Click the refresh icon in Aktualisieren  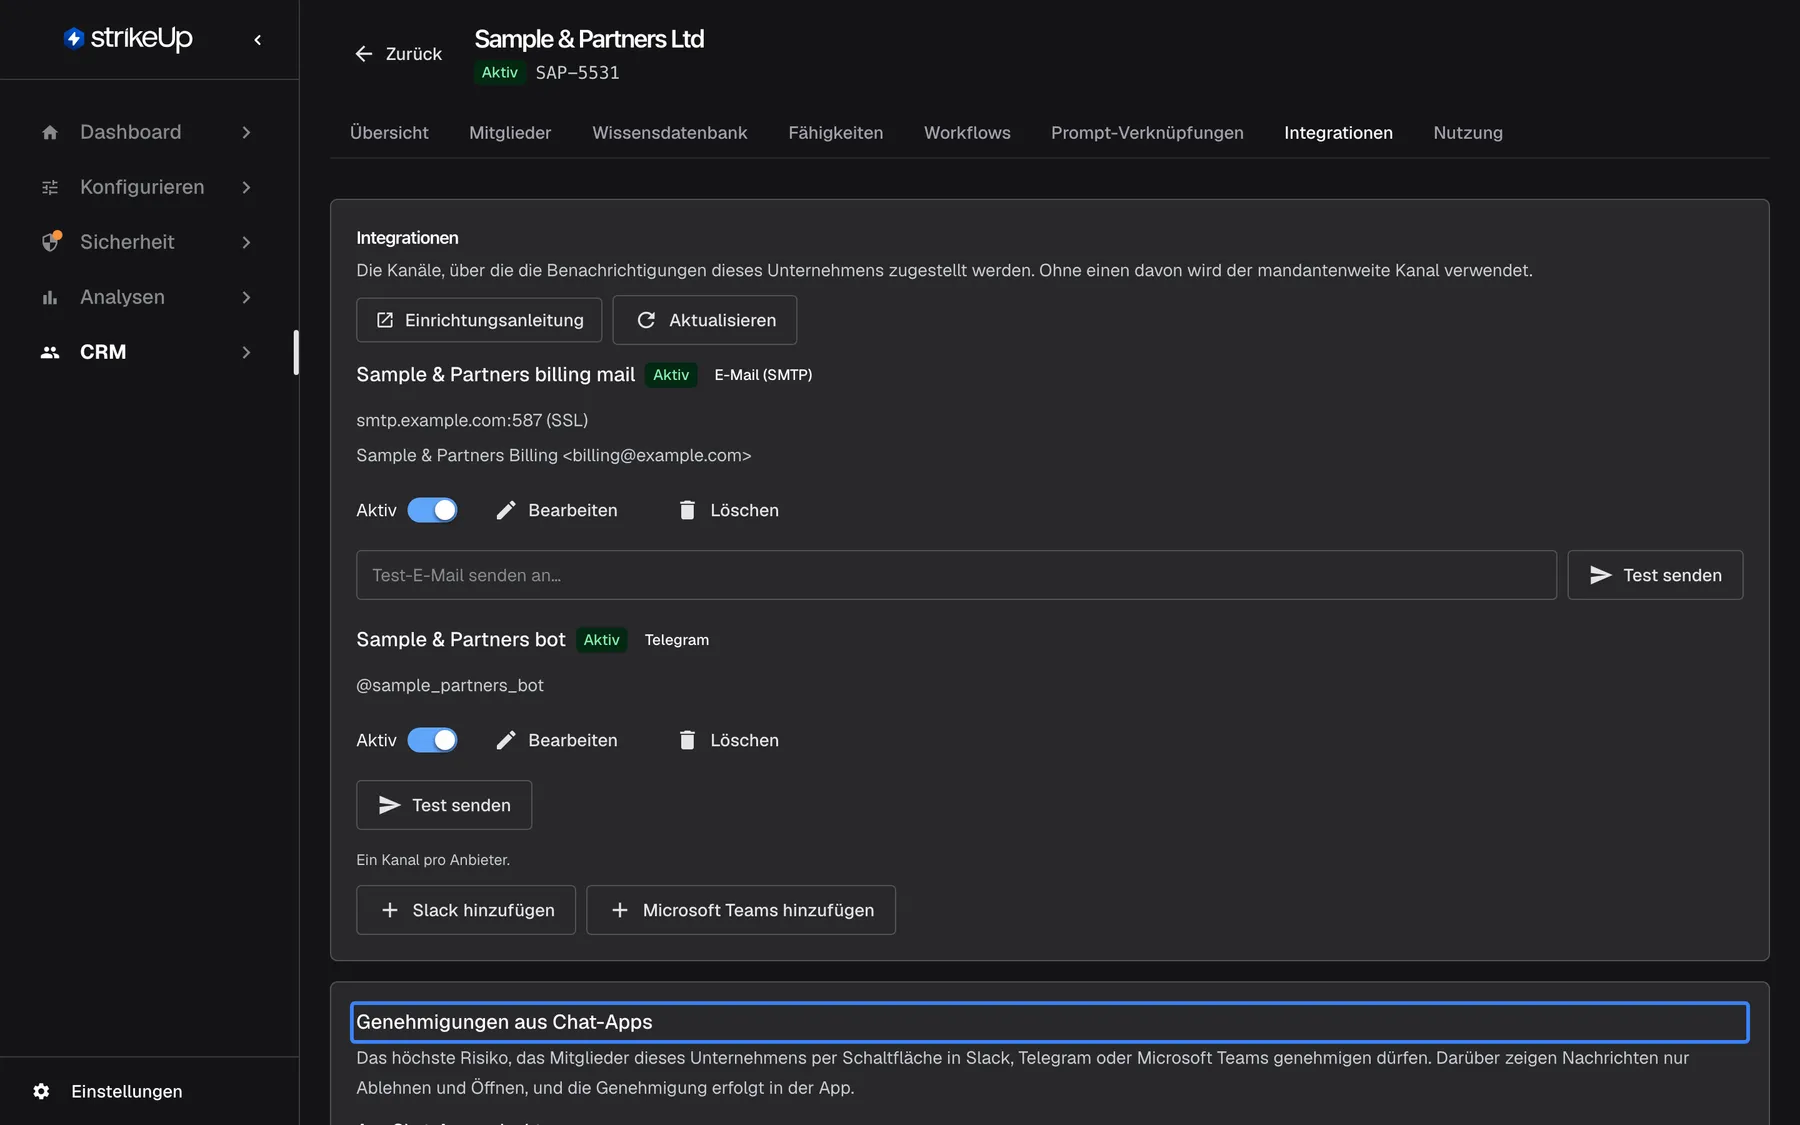click(646, 320)
